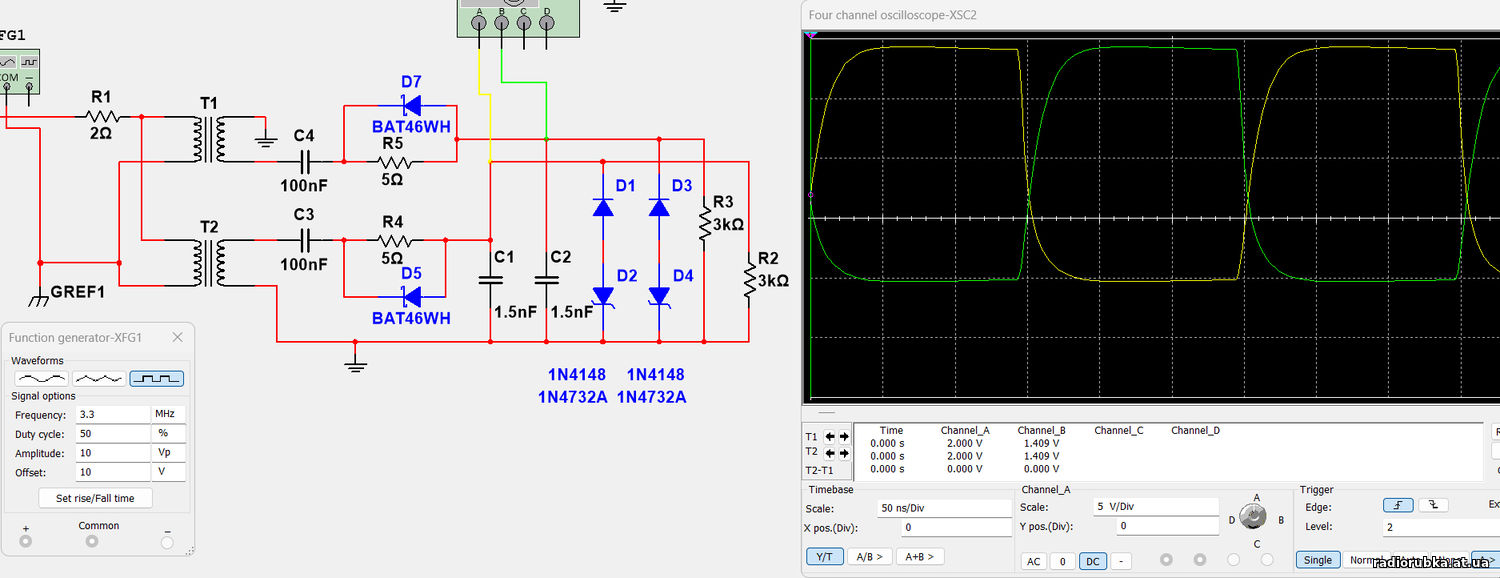Click the Set rise/Fall time button
1500x578 pixels.
pyautogui.click(x=95, y=498)
